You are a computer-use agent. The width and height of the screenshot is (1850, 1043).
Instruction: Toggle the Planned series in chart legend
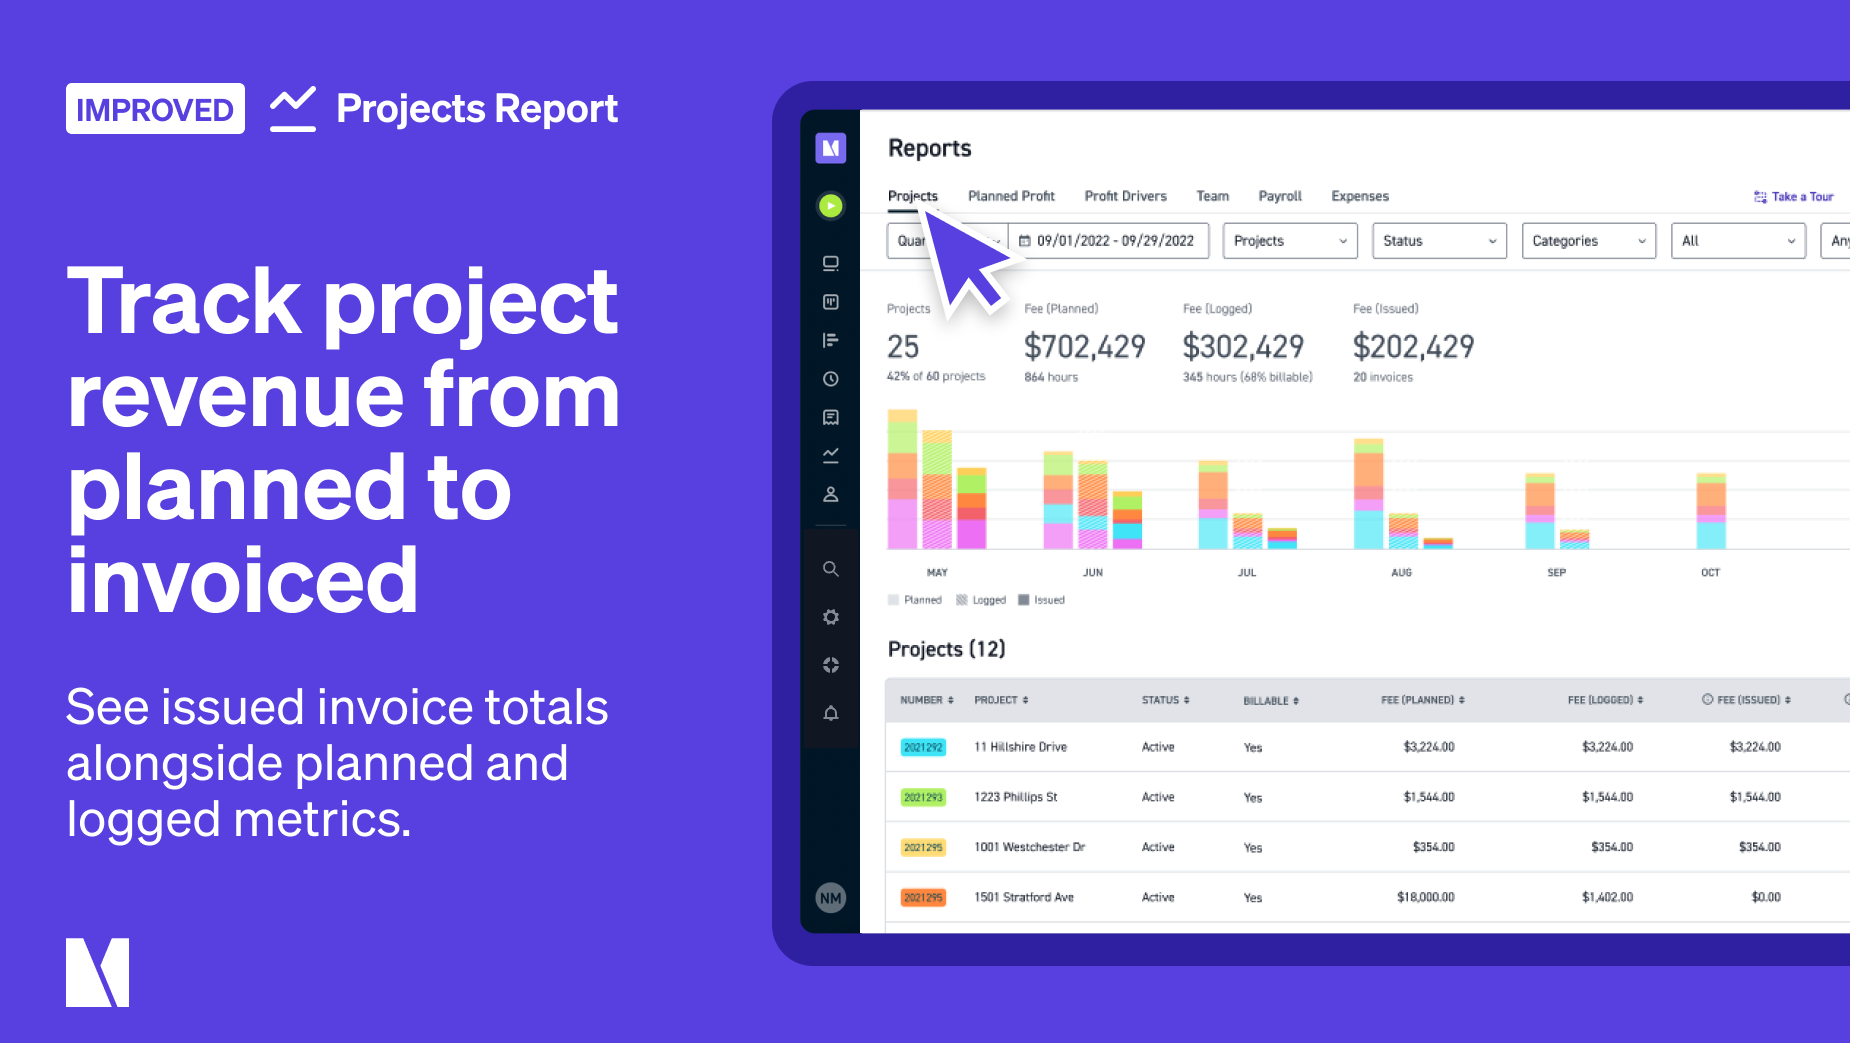(x=914, y=600)
